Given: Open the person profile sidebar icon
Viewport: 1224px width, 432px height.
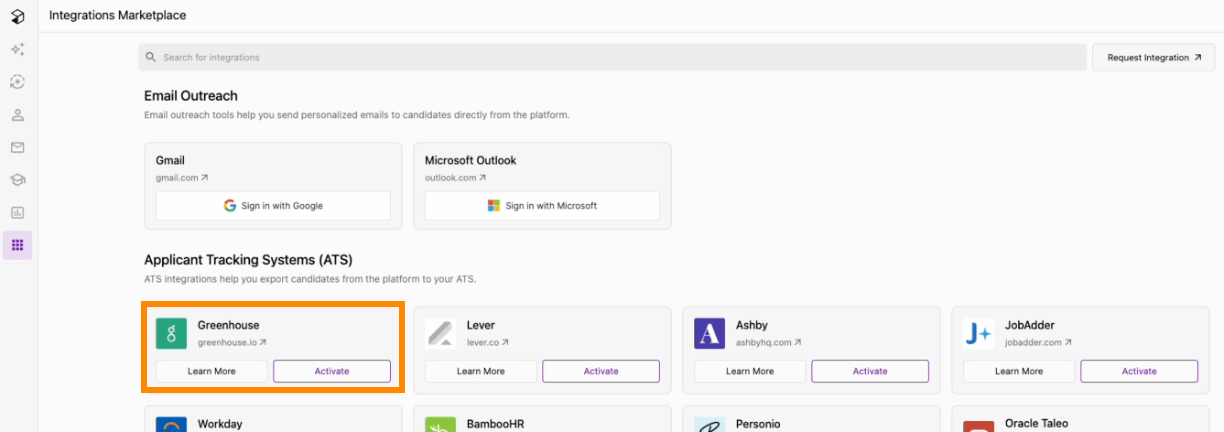Looking at the screenshot, I should [17, 115].
